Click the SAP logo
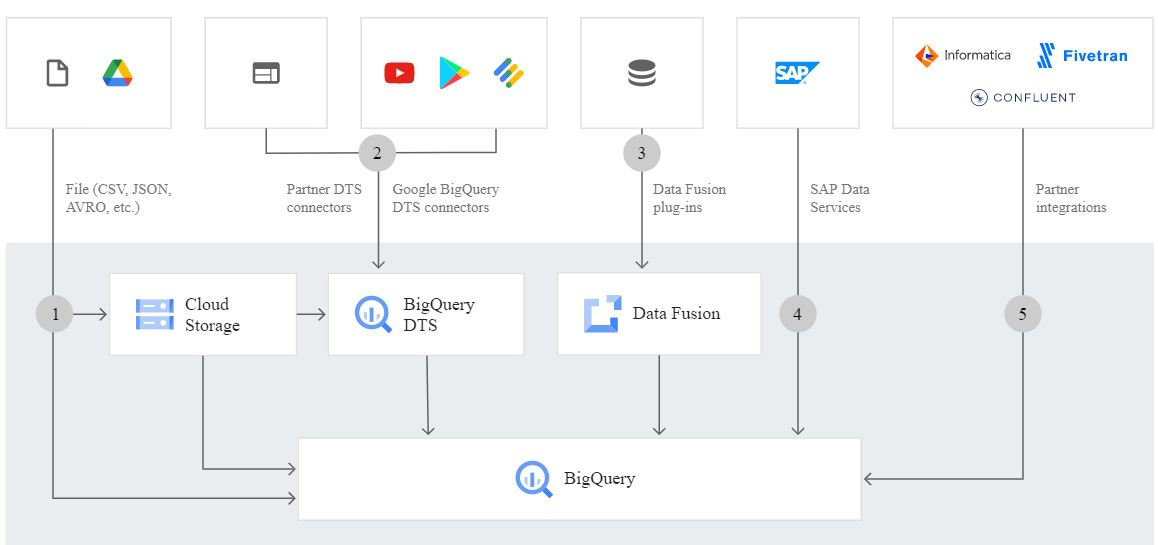The height and width of the screenshot is (545, 1158). tap(797, 73)
